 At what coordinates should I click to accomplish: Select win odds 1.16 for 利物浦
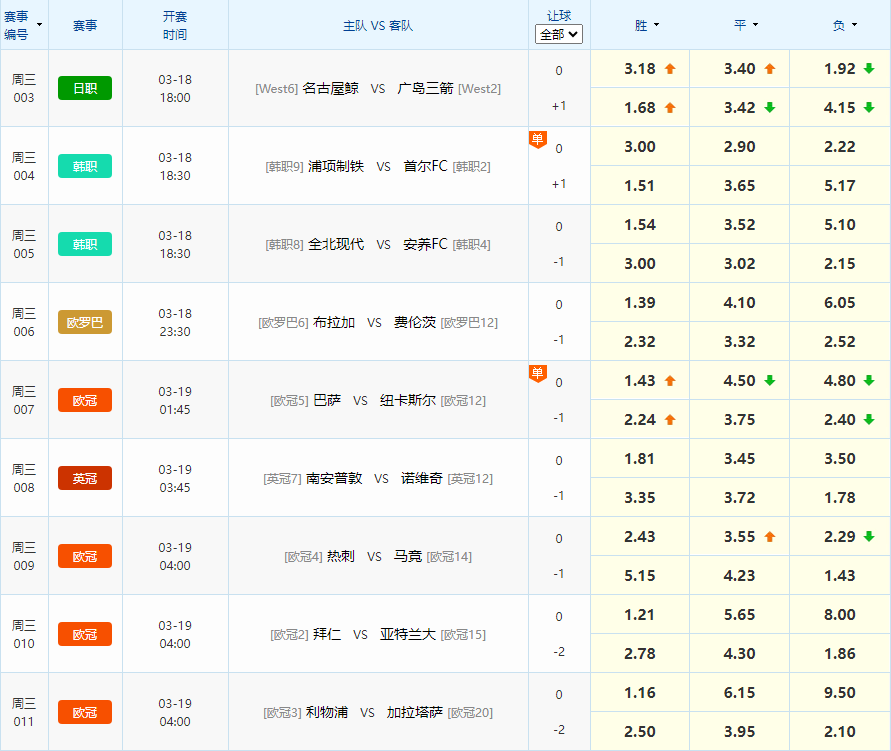point(640,692)
